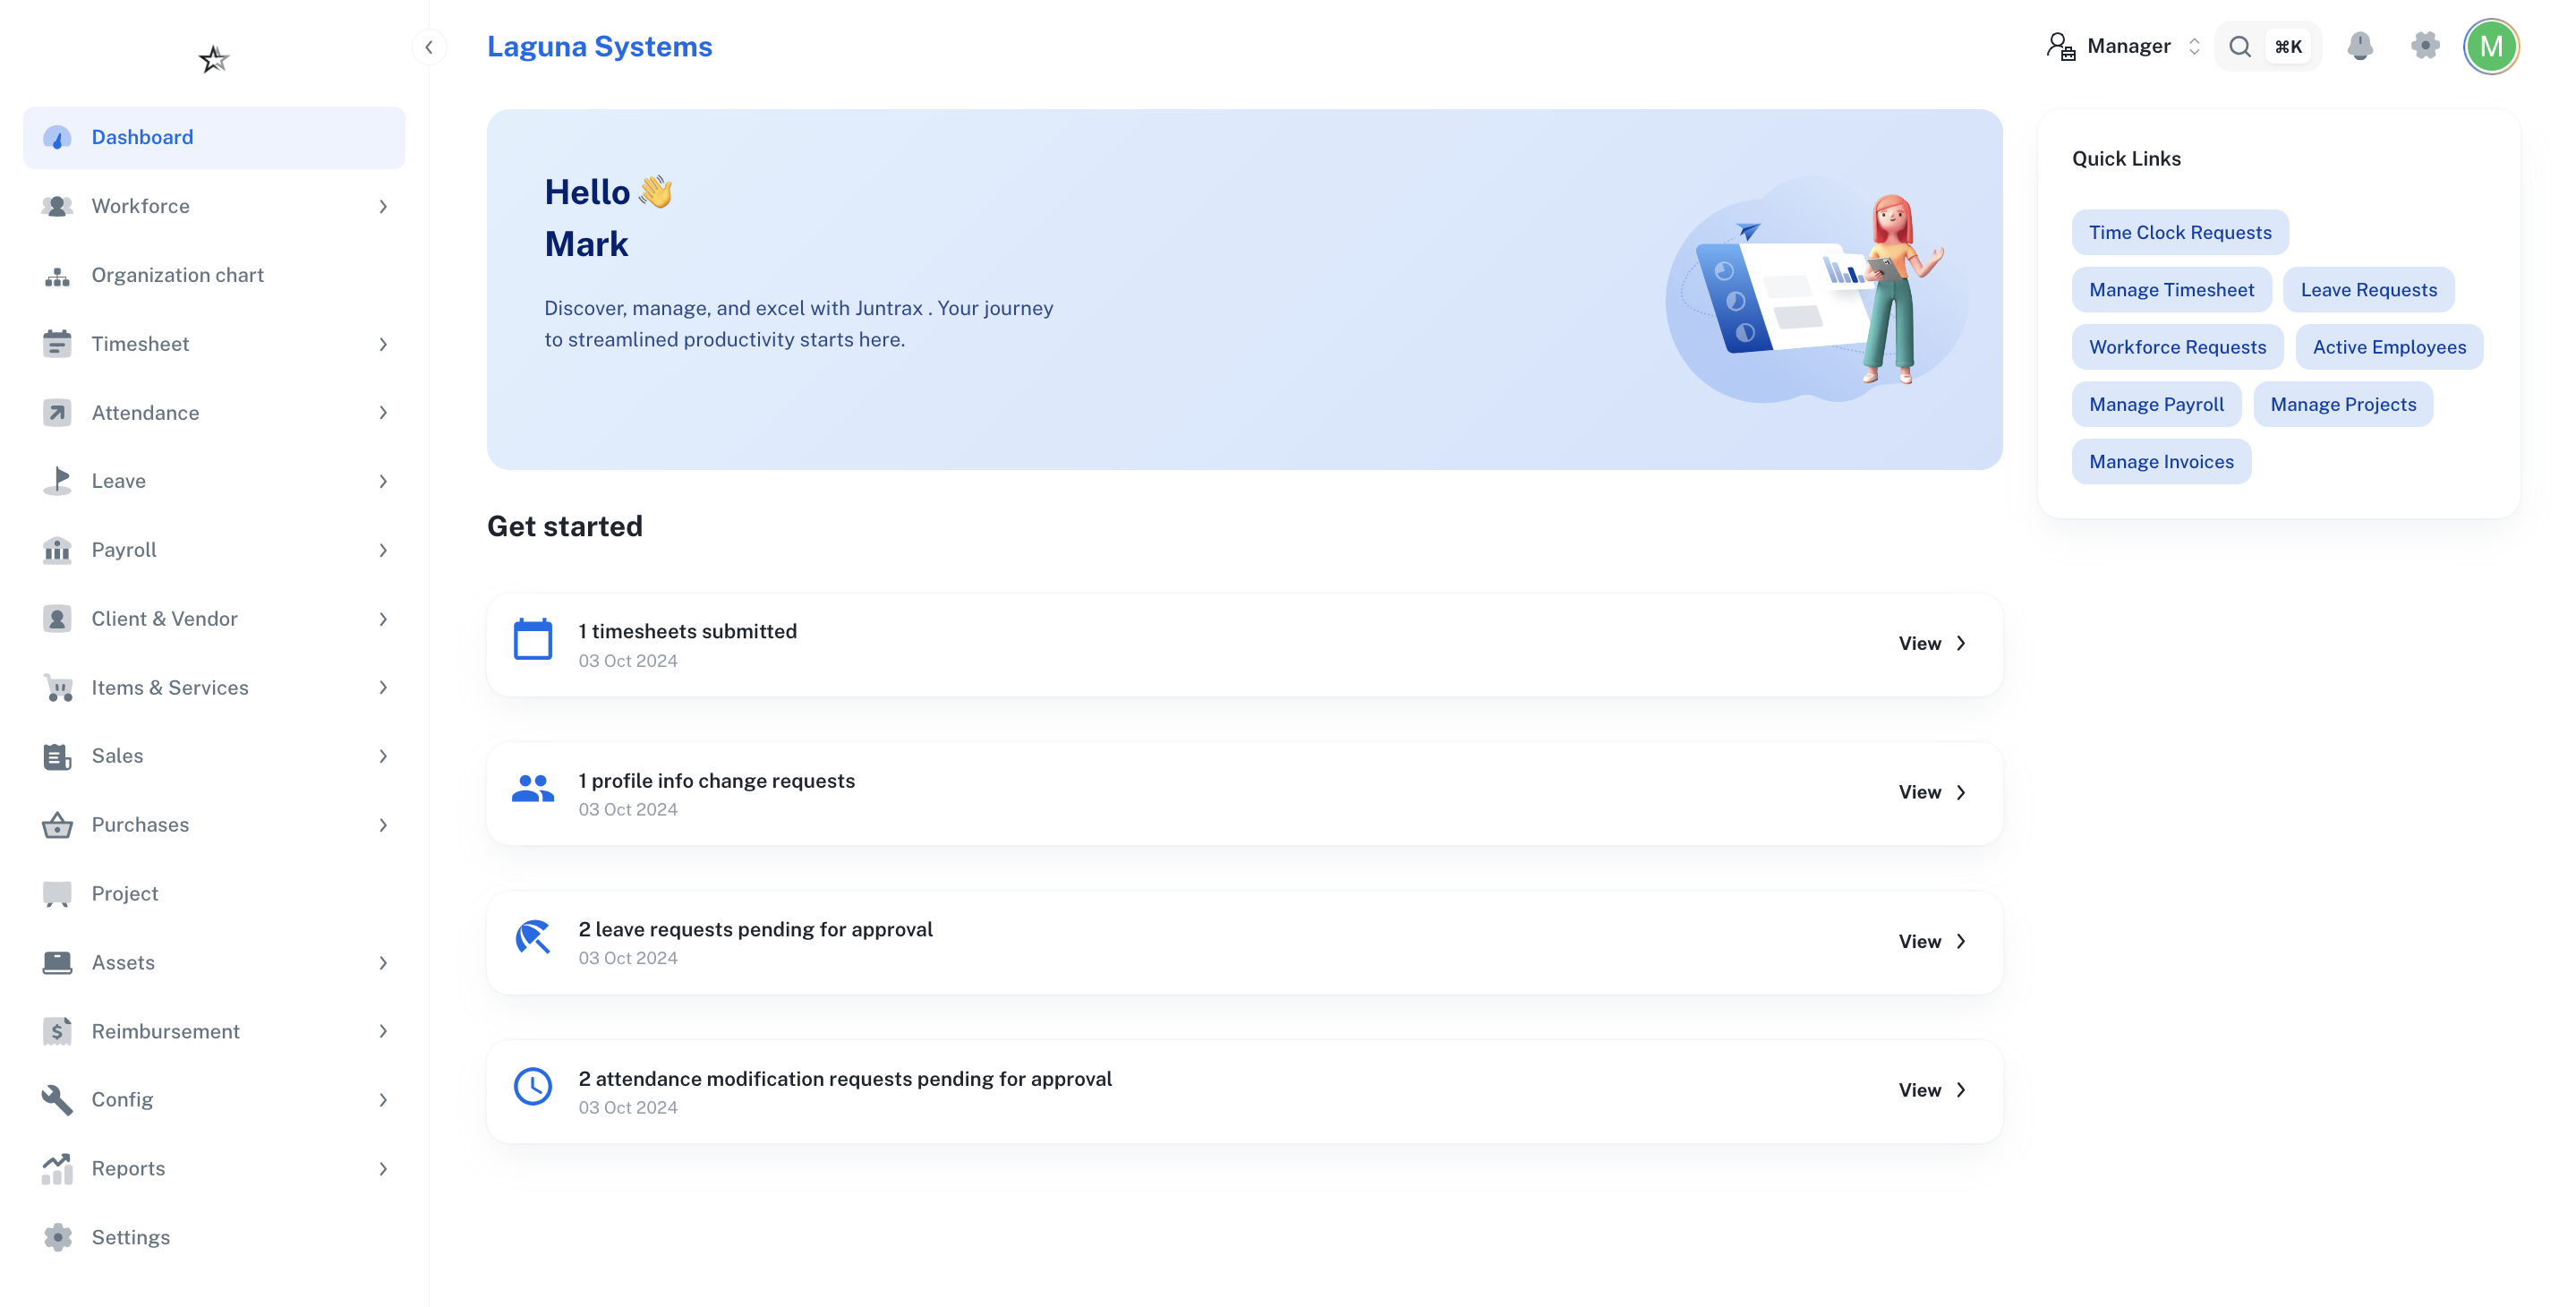Open Laguna Systems company link
The width and height of the screenshot is (2576, 1307).
600,46
